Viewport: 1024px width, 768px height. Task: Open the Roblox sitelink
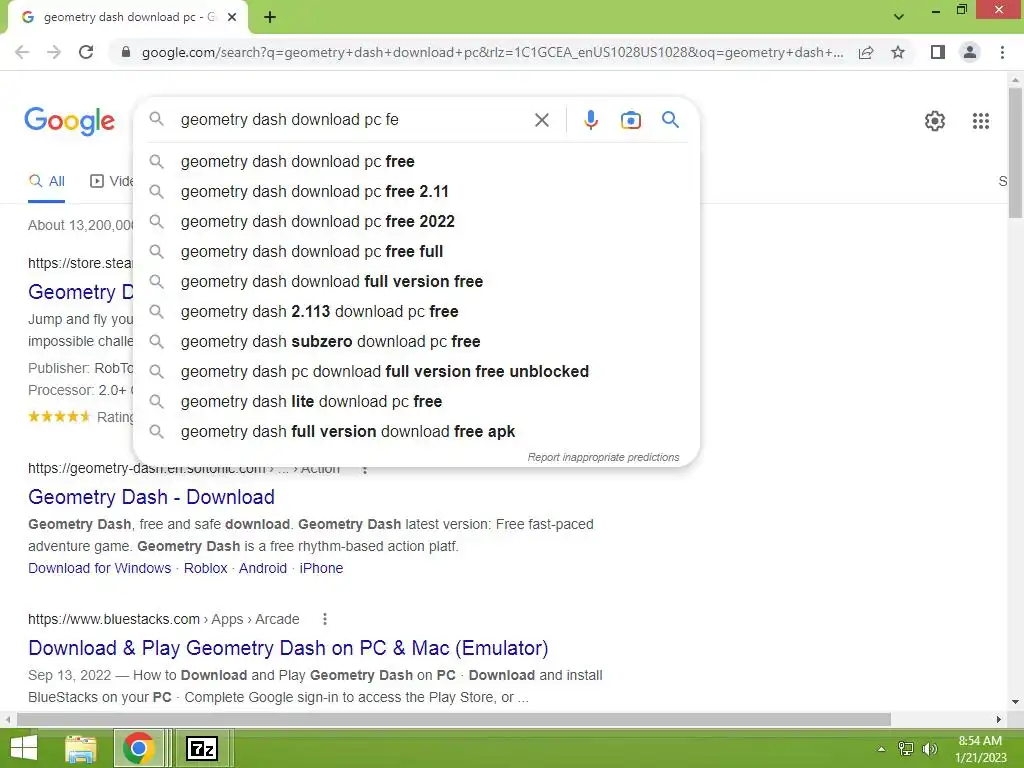pos(205,568)
